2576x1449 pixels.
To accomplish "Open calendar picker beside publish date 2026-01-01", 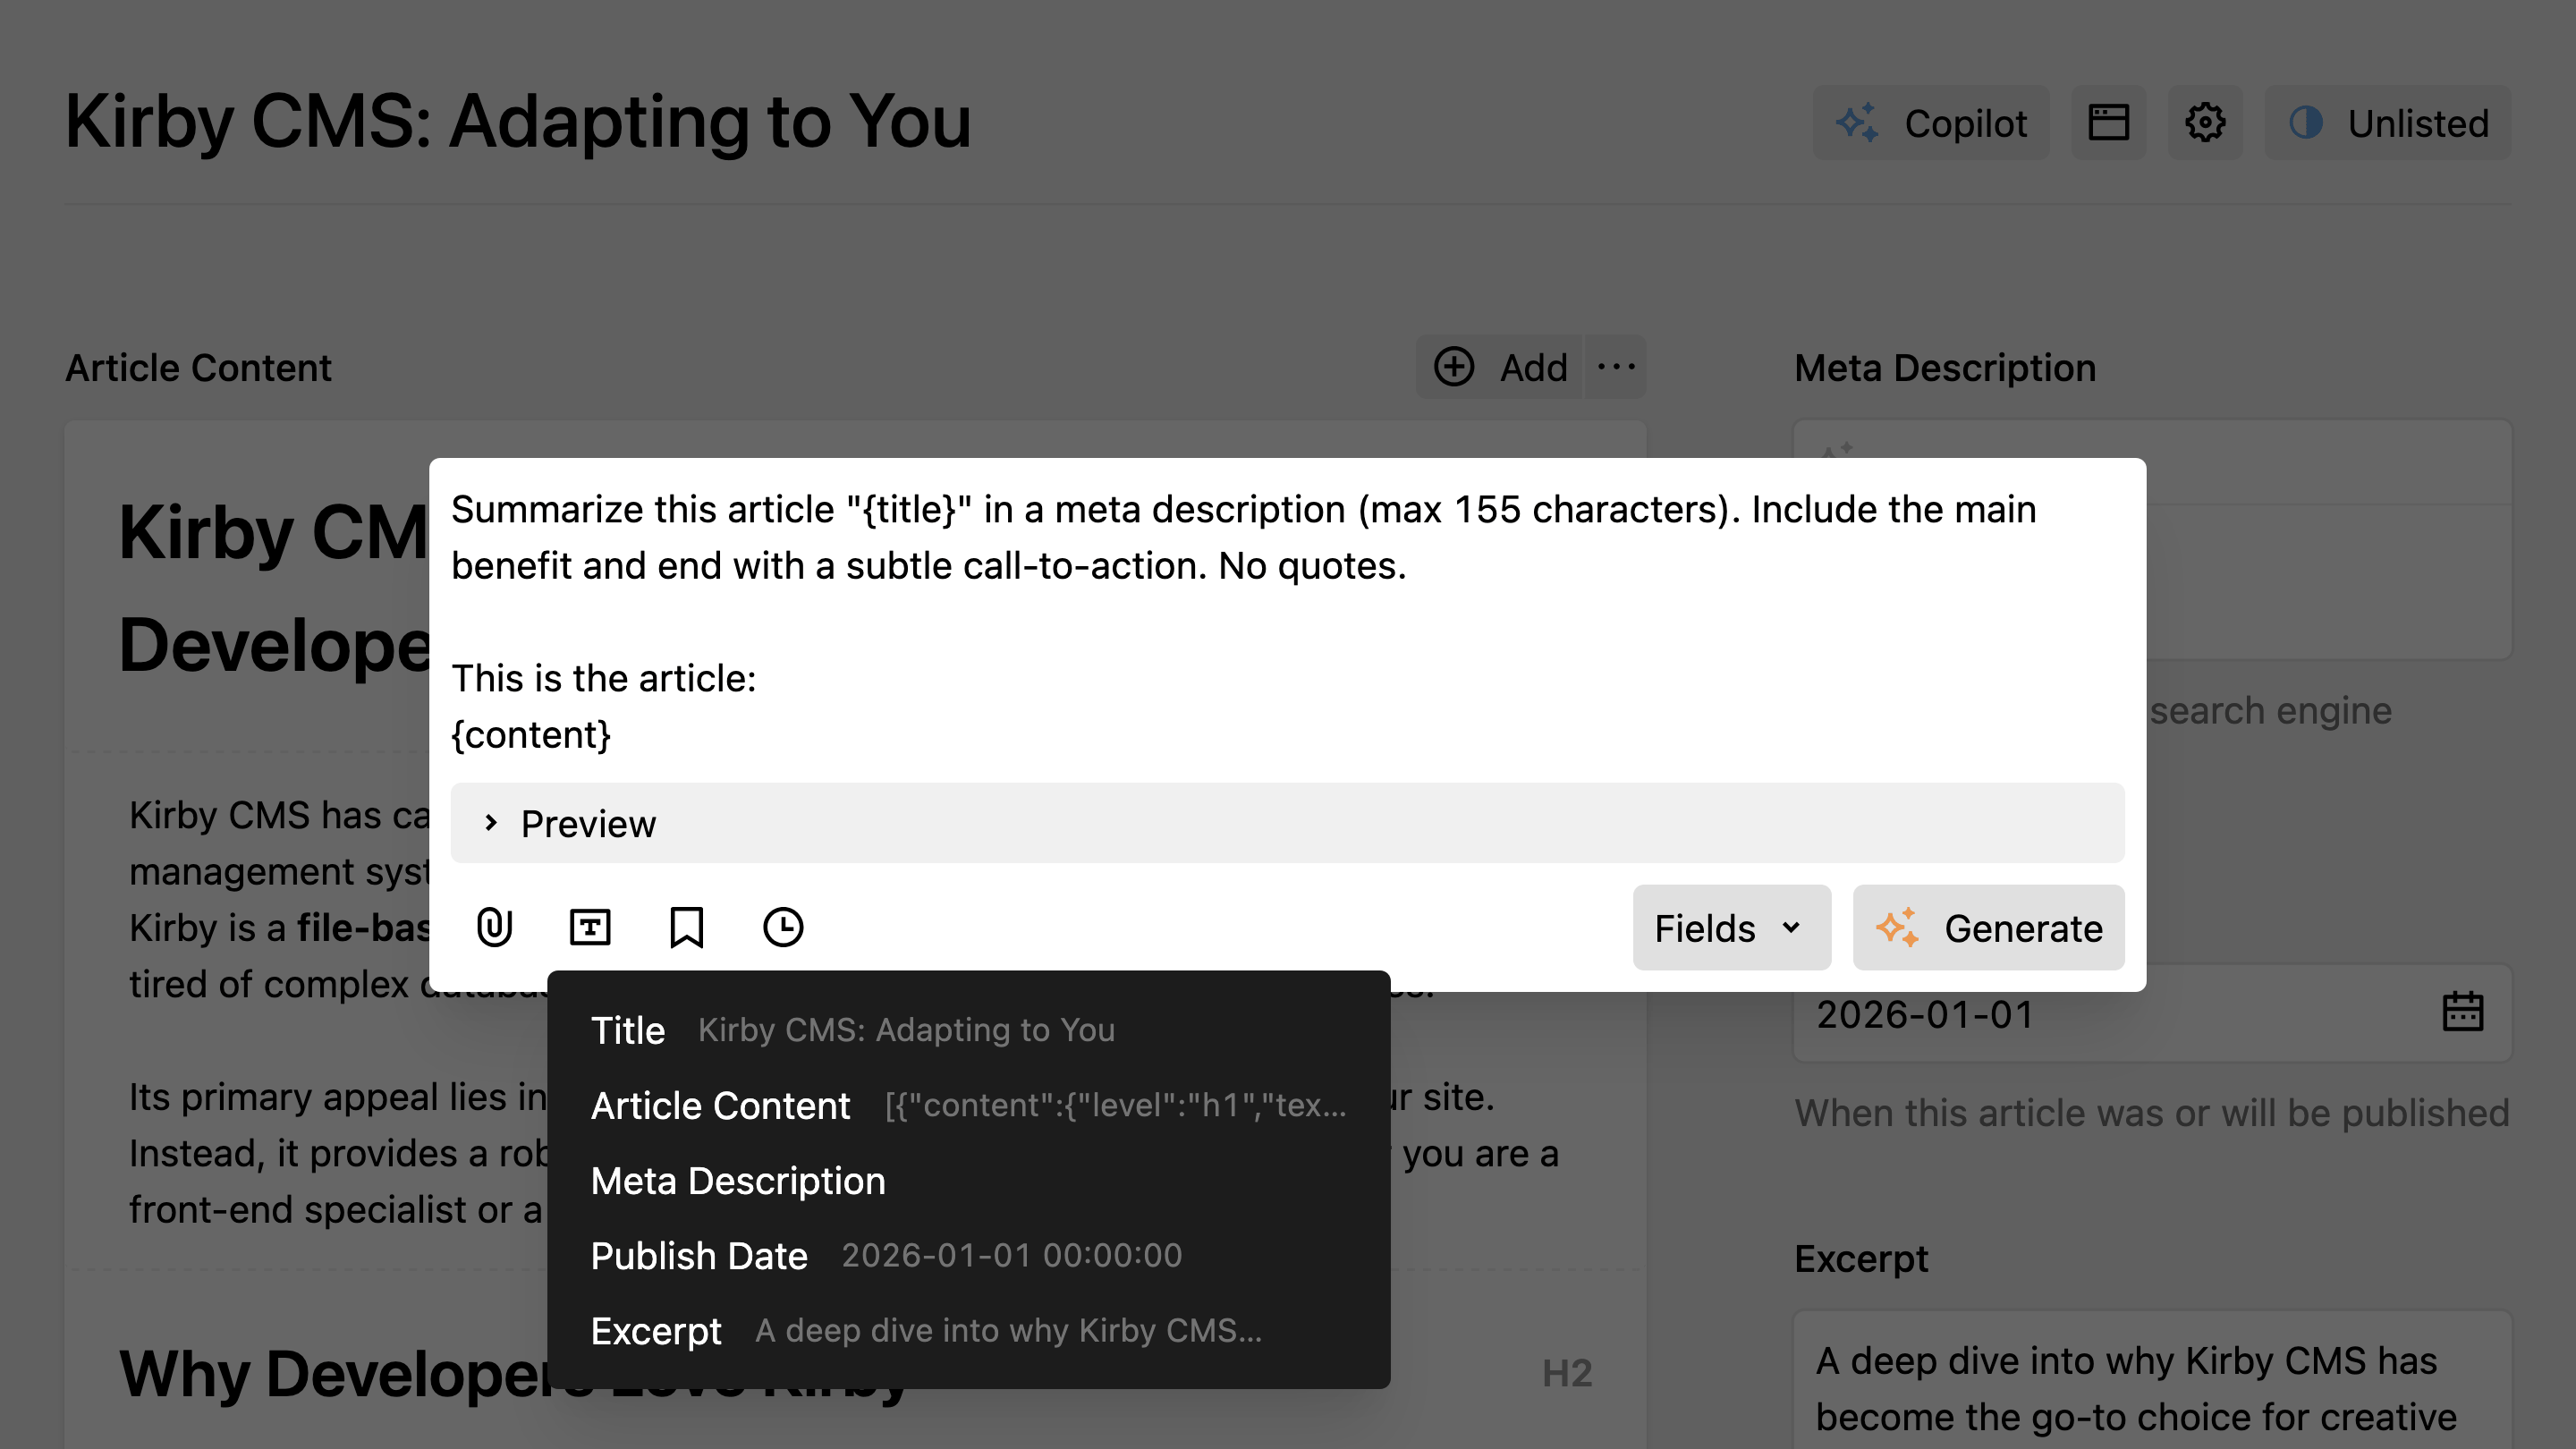I will click(x=2464, y=1011).
